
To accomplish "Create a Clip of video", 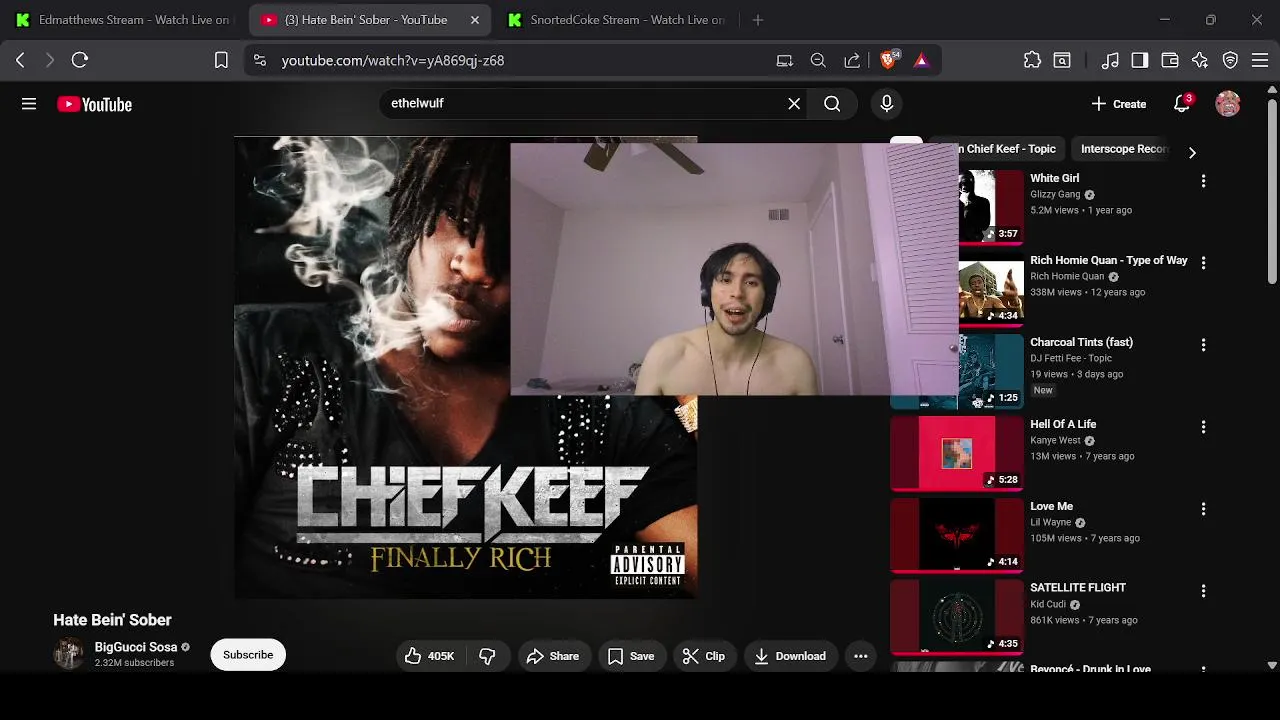I will [x=703, y=656].
